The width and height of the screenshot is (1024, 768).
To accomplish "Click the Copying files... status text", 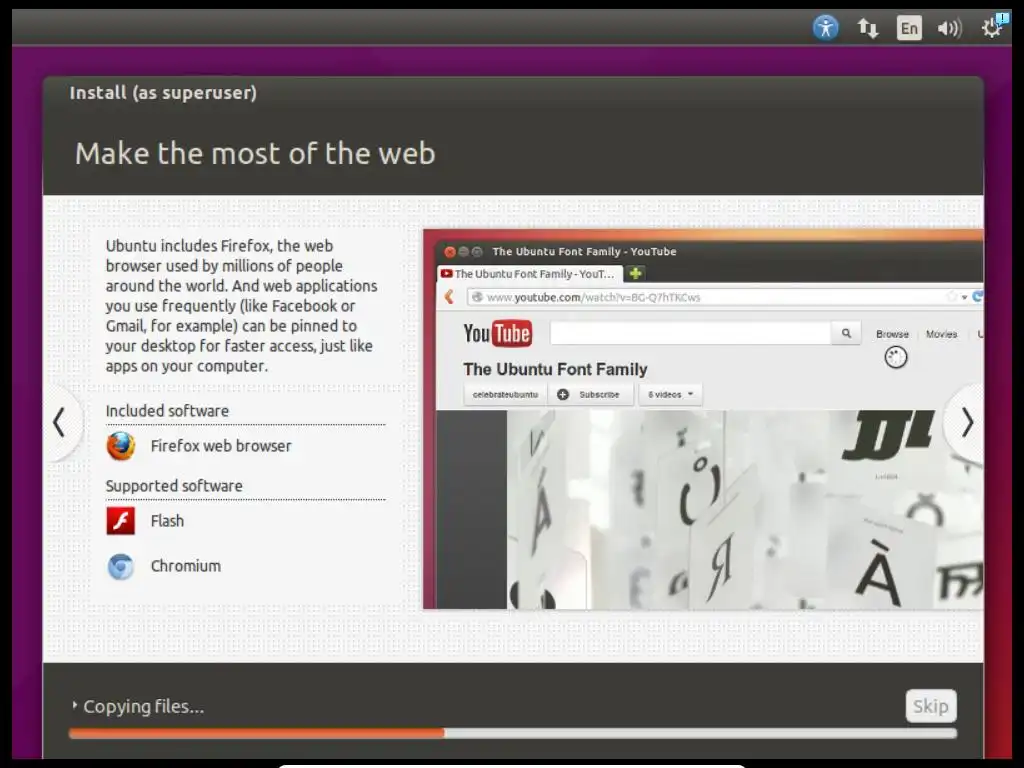I will (x=144, y=706).
